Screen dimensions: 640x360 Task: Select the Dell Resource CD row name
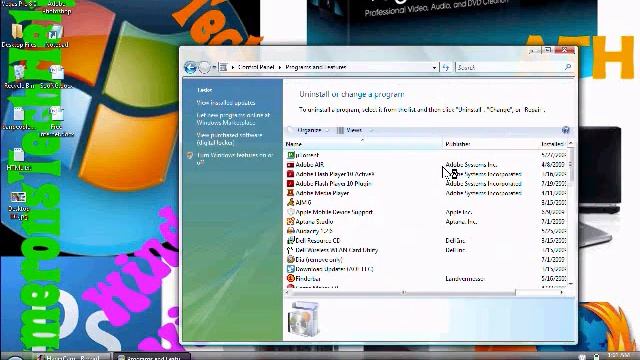(x=318, y=240)
